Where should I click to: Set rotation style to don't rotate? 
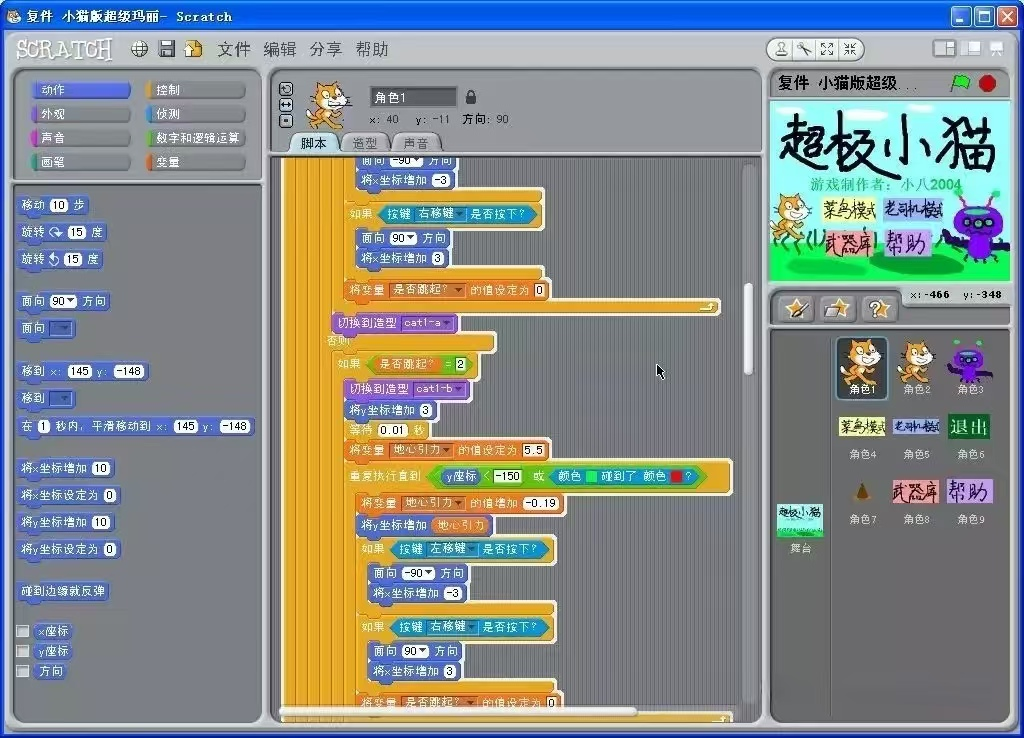[286, 120]
